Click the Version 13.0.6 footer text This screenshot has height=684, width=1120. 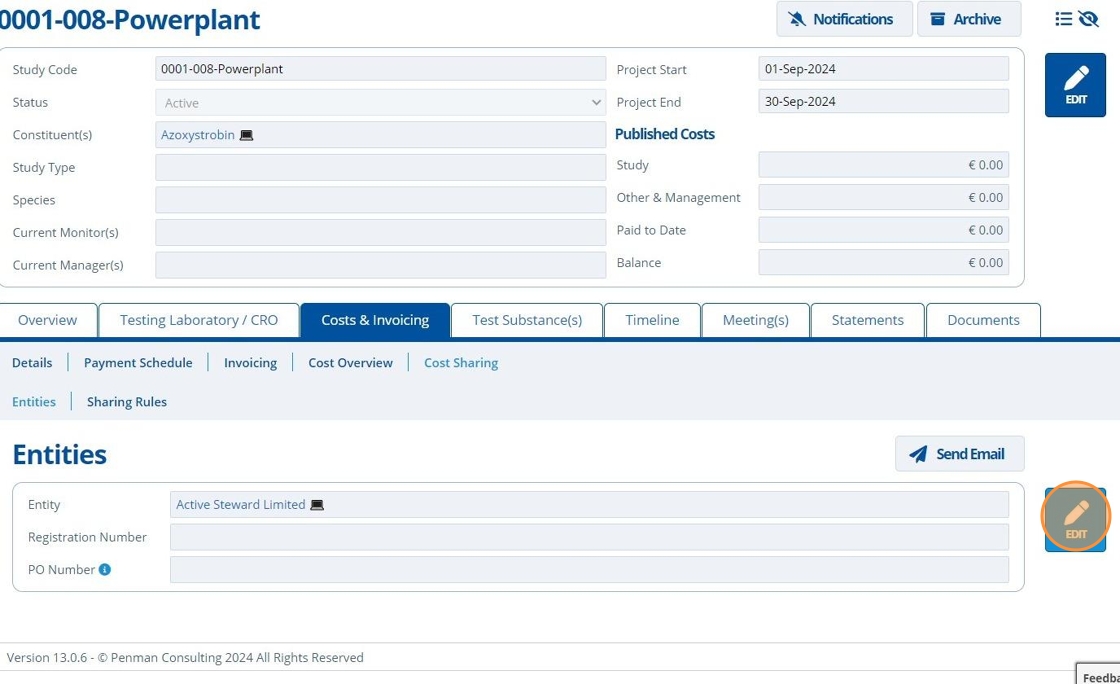pos(185,658)
